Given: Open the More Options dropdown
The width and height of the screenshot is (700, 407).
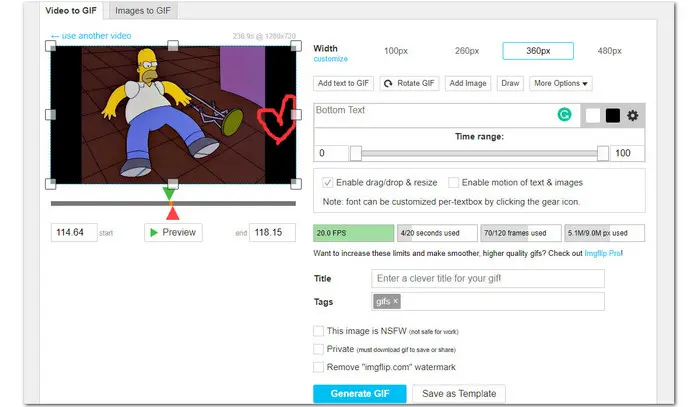Looking at the screenshot, I should coord(561,83).
